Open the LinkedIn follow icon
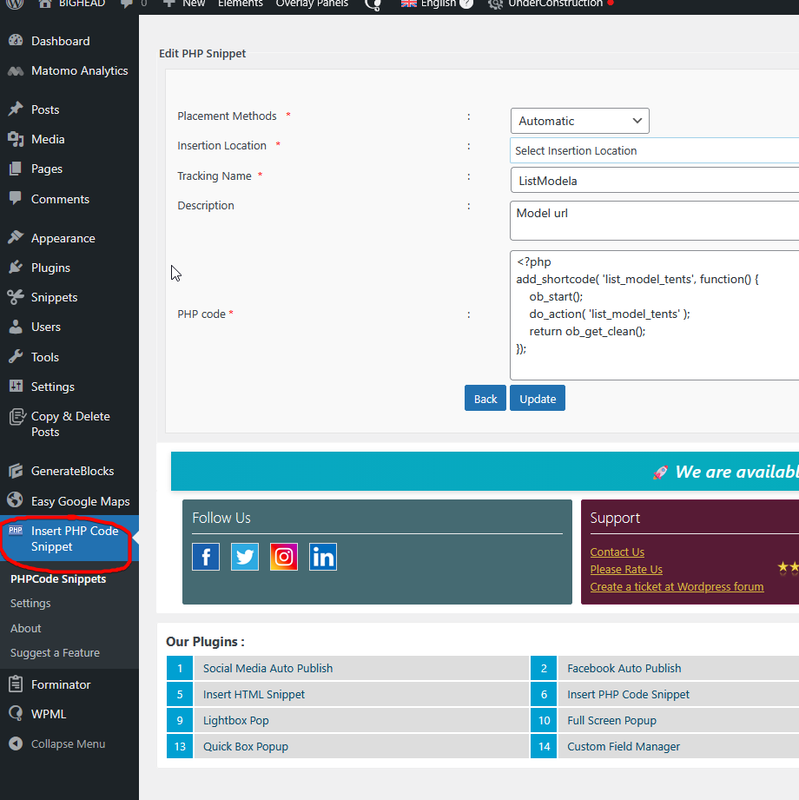Viewport: 799px width, 800px height. point(323,557)
